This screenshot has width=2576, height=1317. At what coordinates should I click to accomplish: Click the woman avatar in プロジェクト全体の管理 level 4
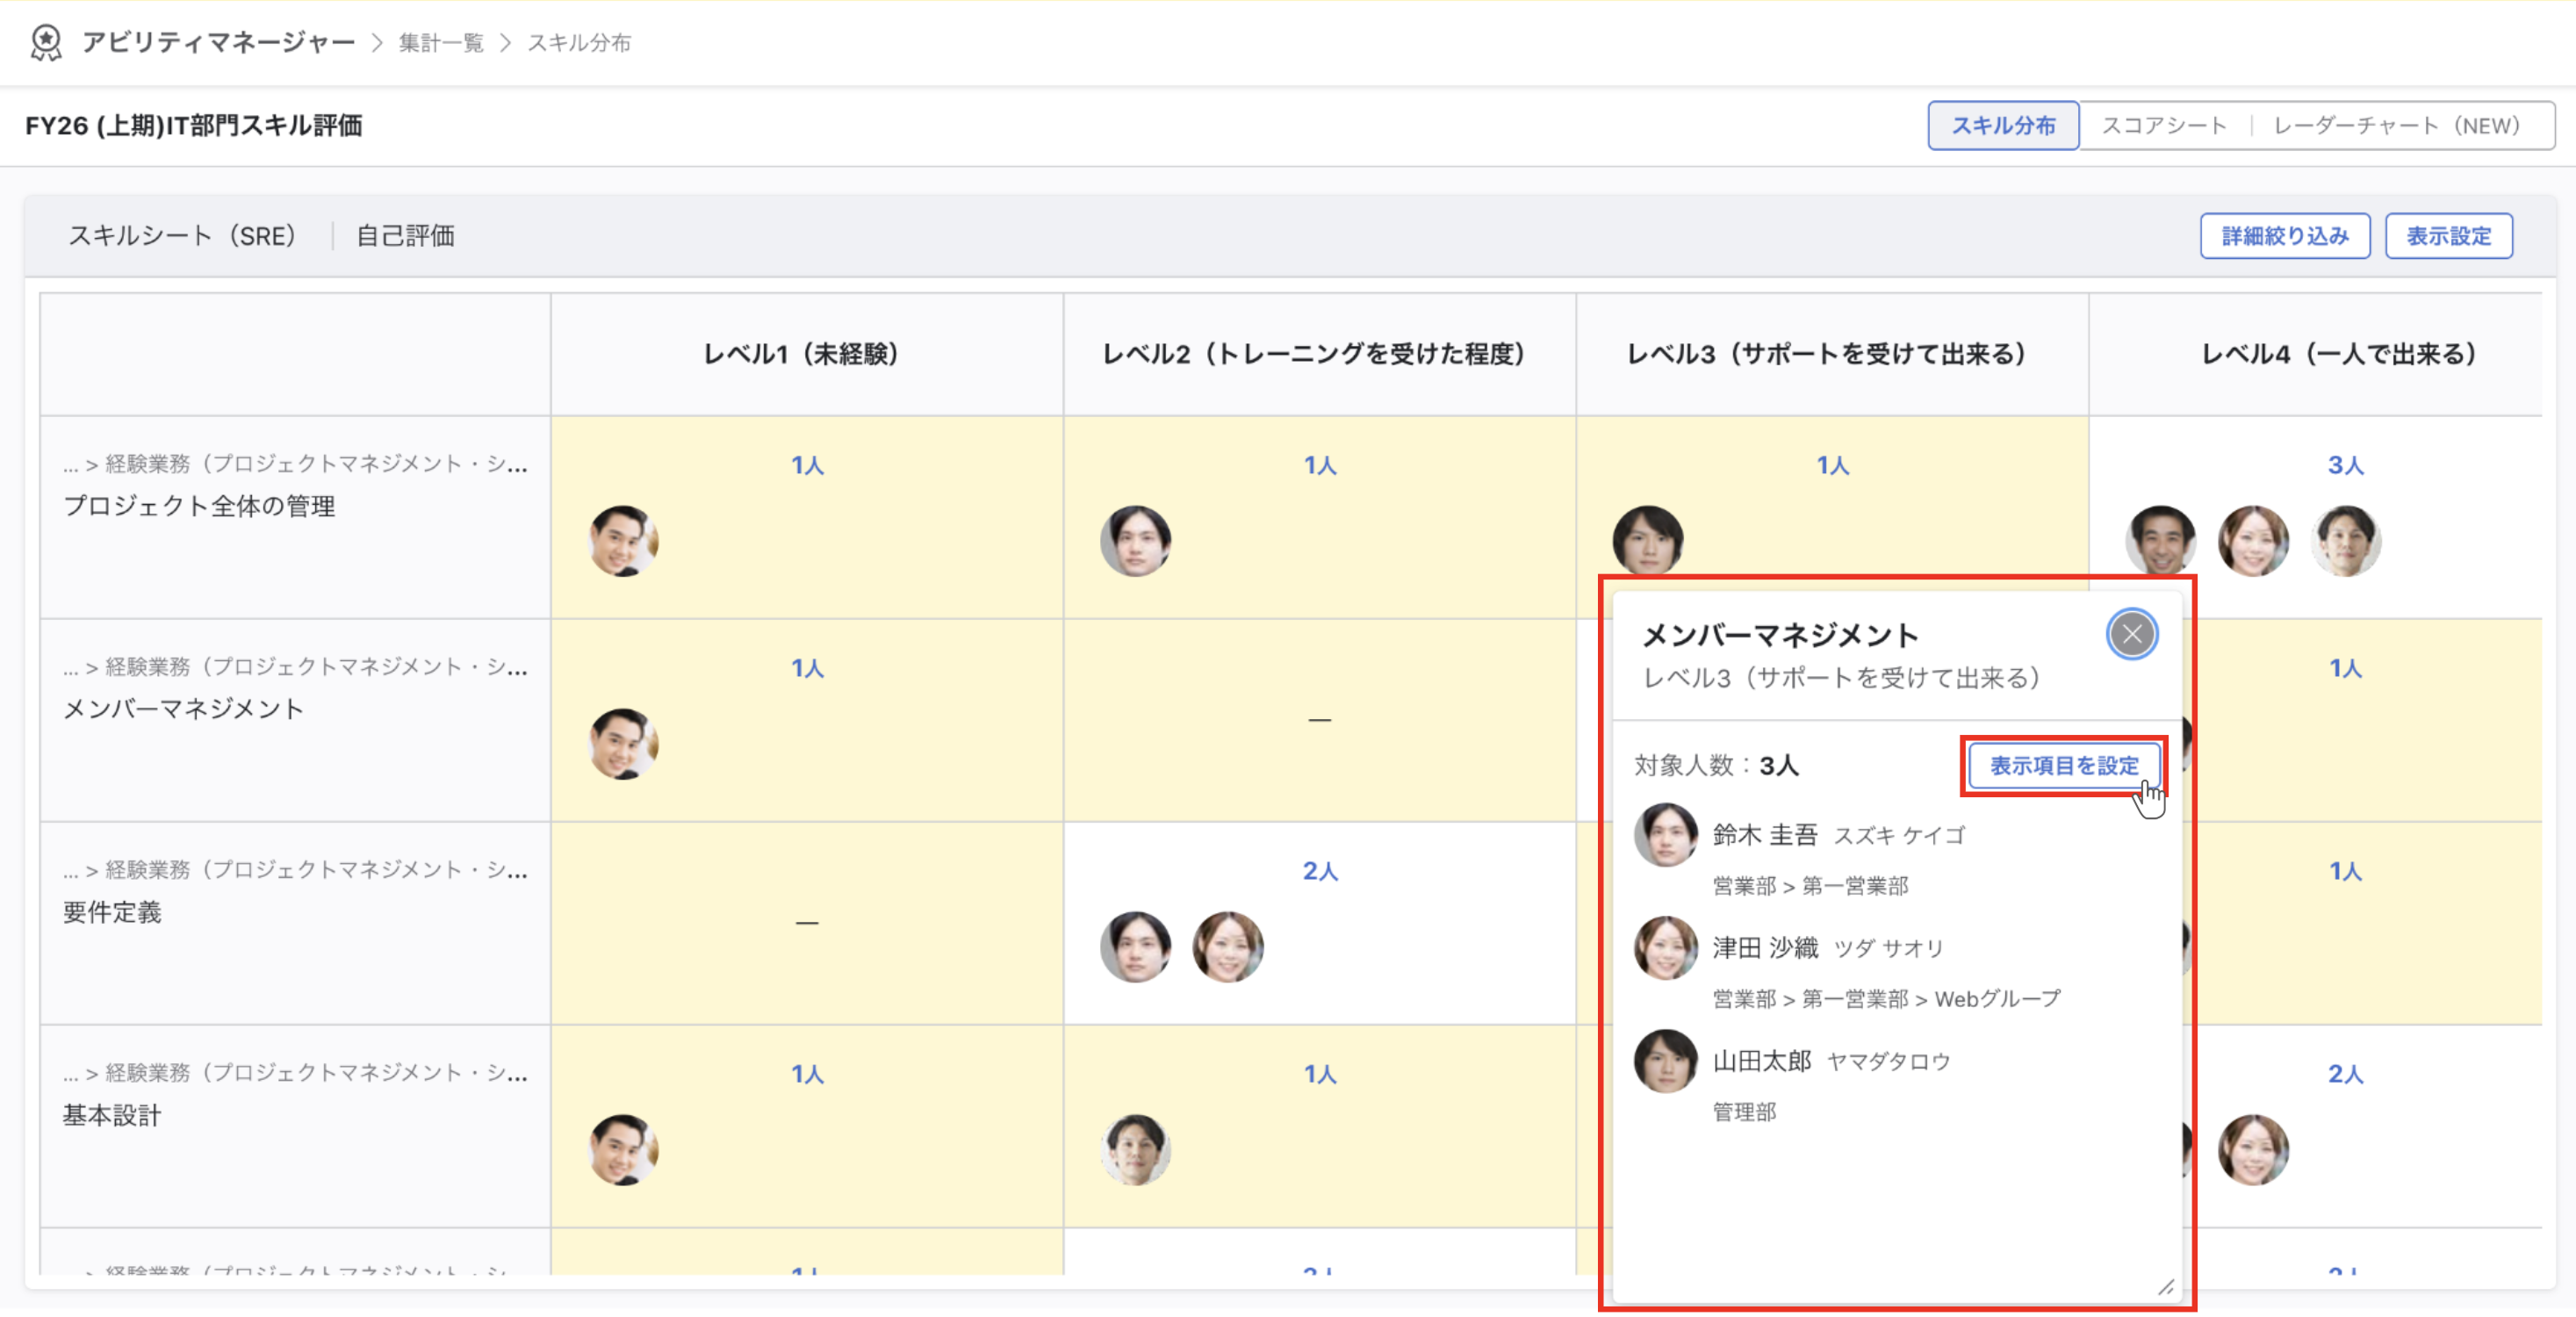pos(2252,541)
